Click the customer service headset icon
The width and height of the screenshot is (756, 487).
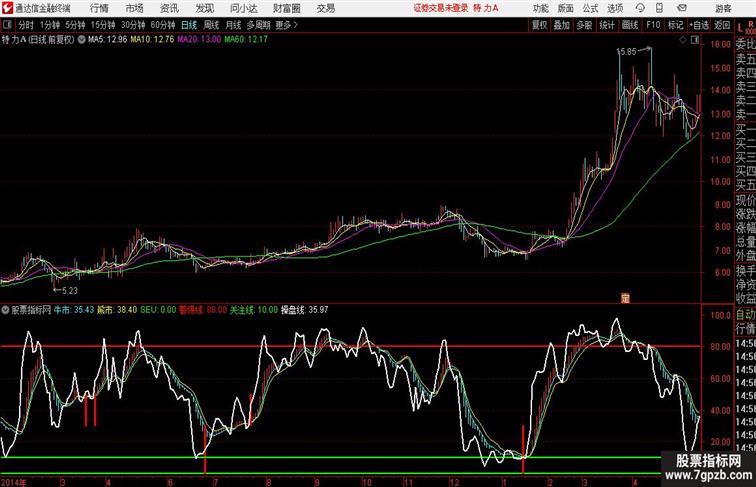pyautogui.click(x=640, y=8)
